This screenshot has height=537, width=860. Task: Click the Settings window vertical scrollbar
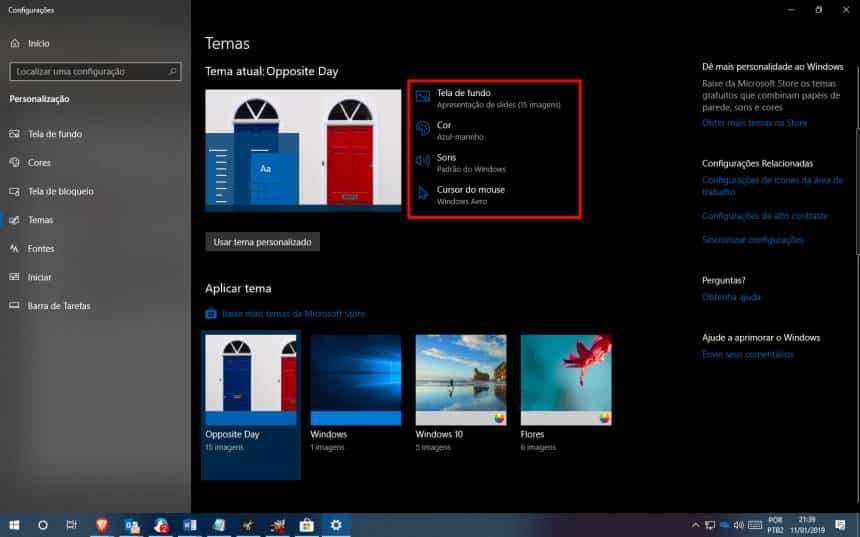point(857,192)
